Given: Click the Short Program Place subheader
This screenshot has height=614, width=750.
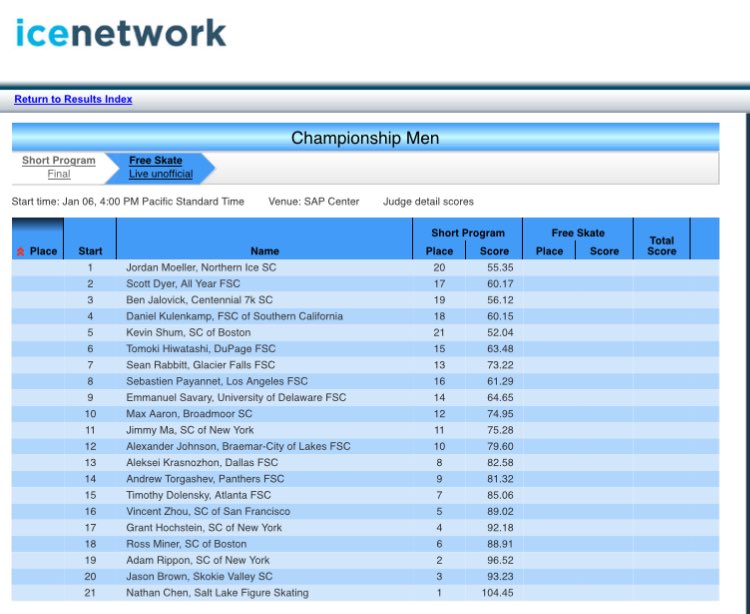Looking at the screenshot, I should 439,251.
